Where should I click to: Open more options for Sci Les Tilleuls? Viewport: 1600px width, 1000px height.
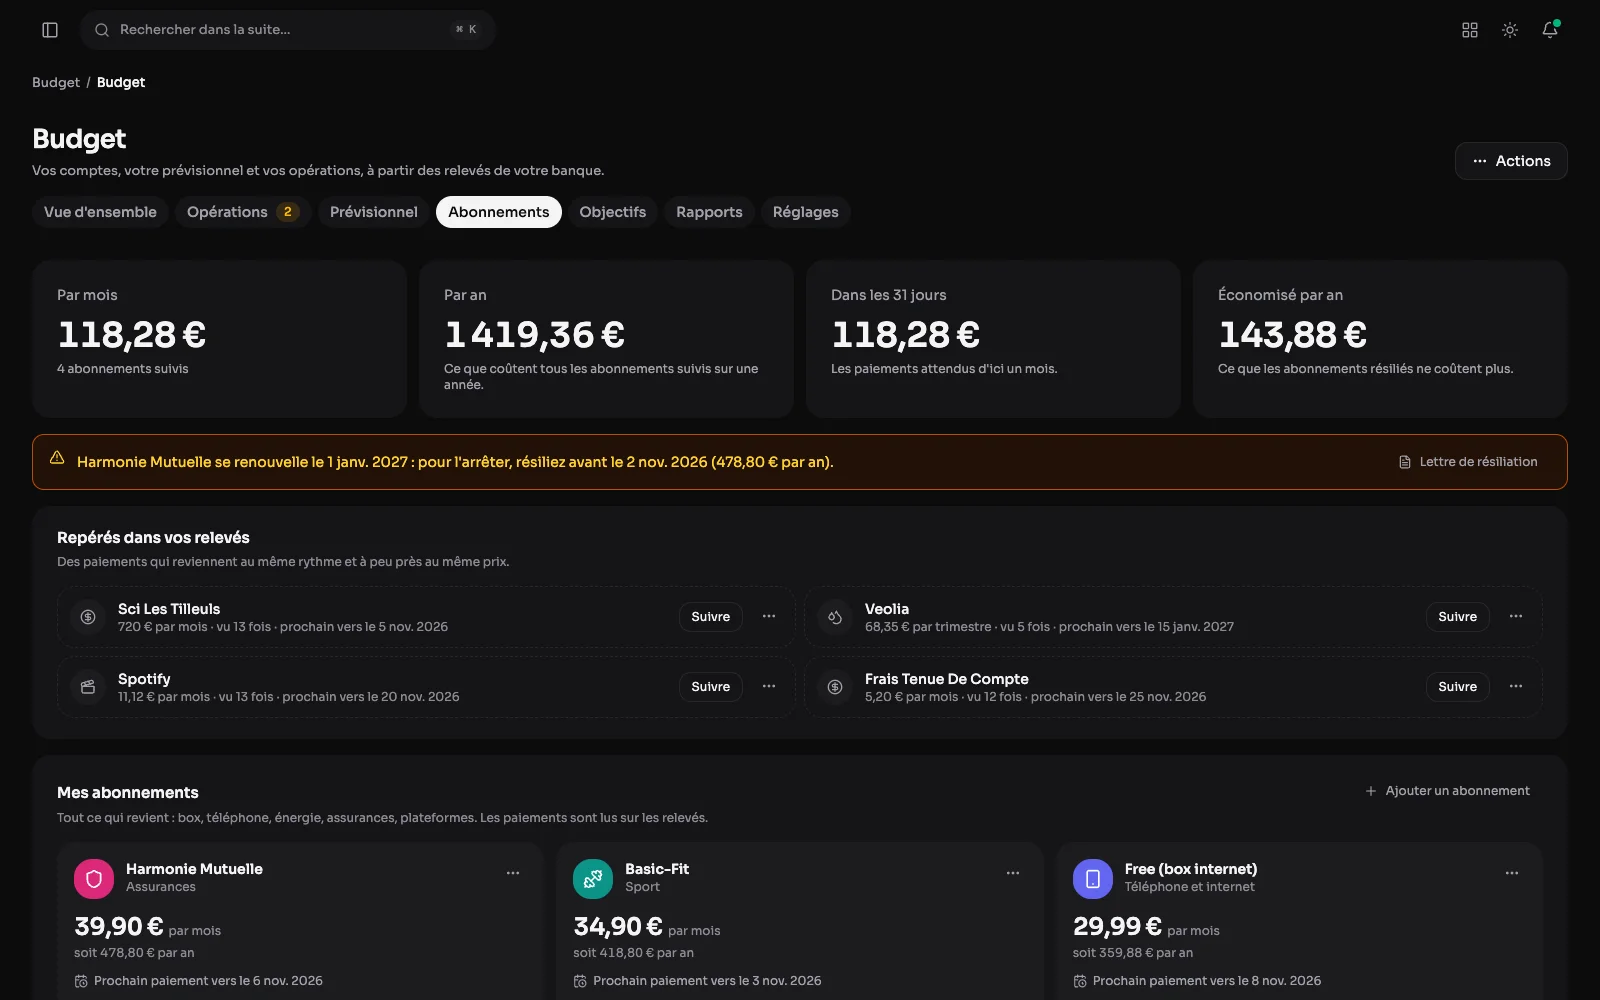pos(769,616)
